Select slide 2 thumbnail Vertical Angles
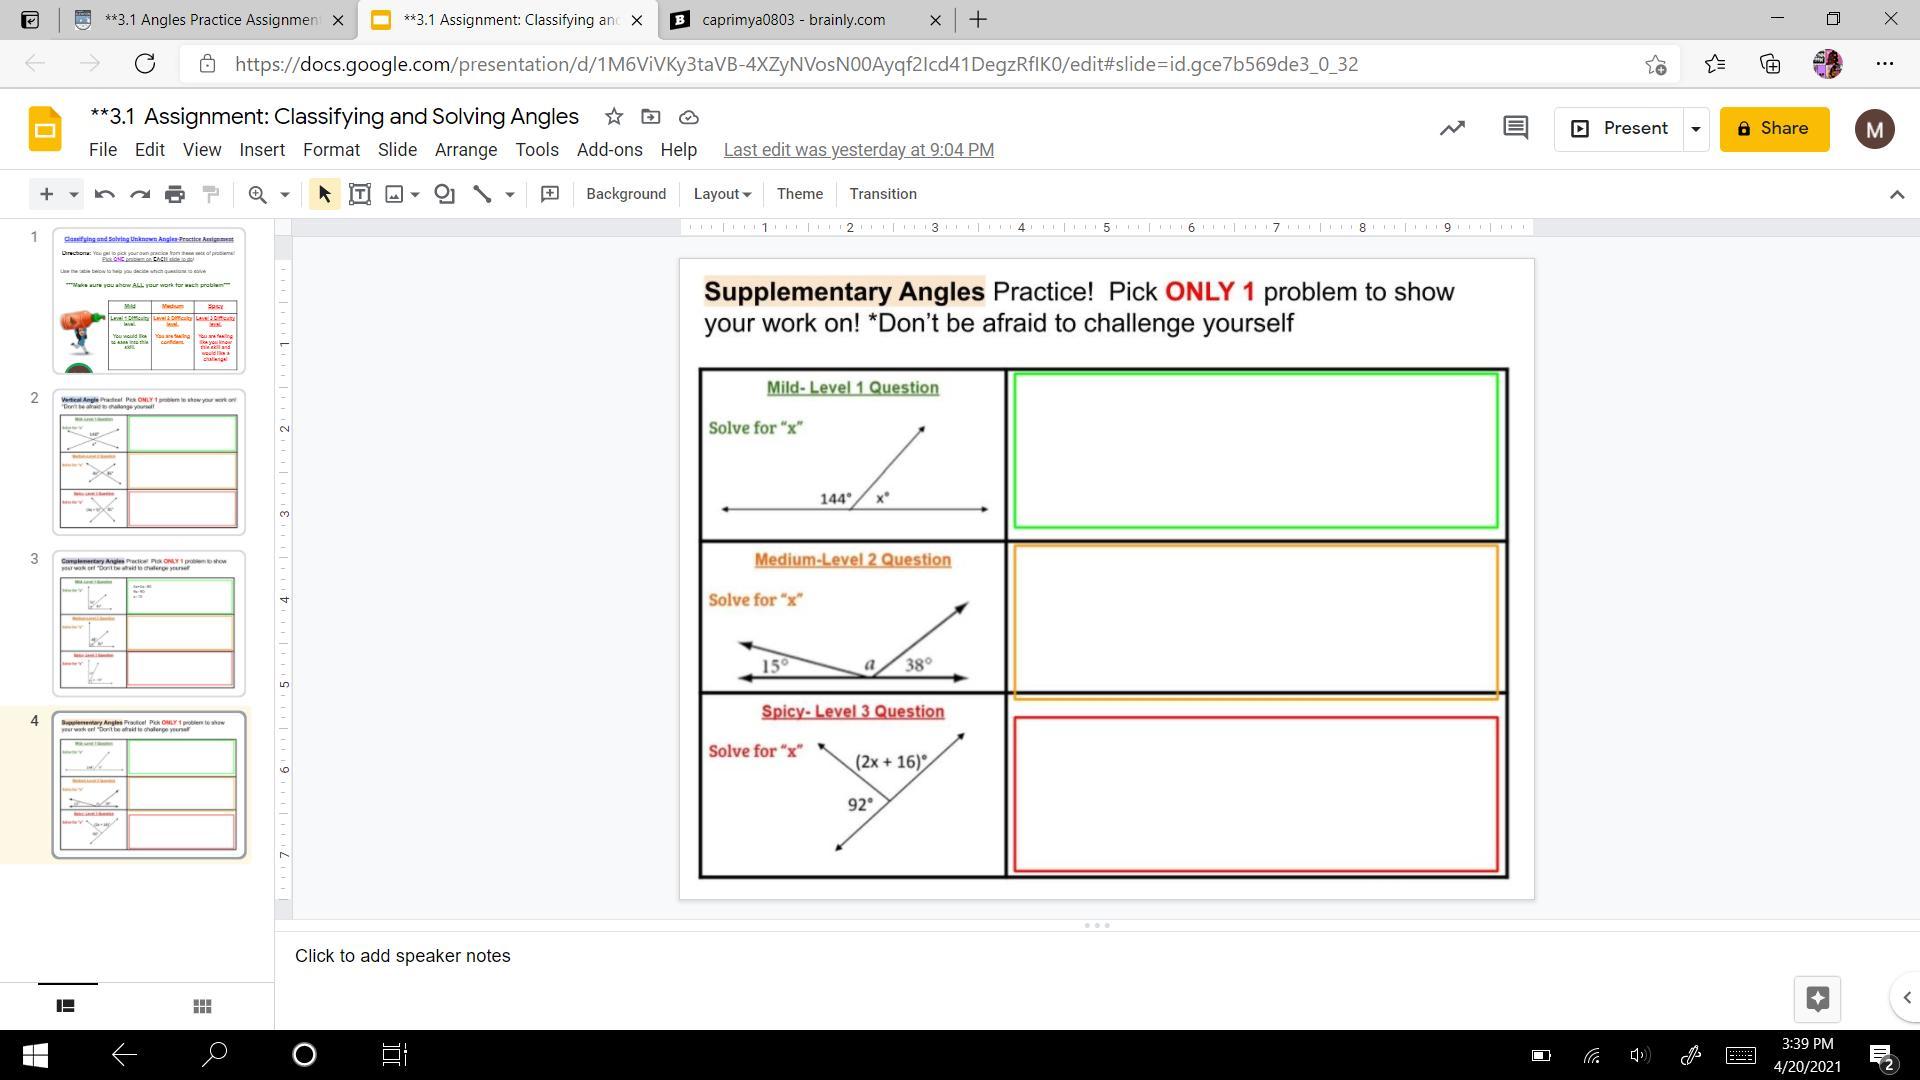The image size is (1920, 1080). [149, 462]
